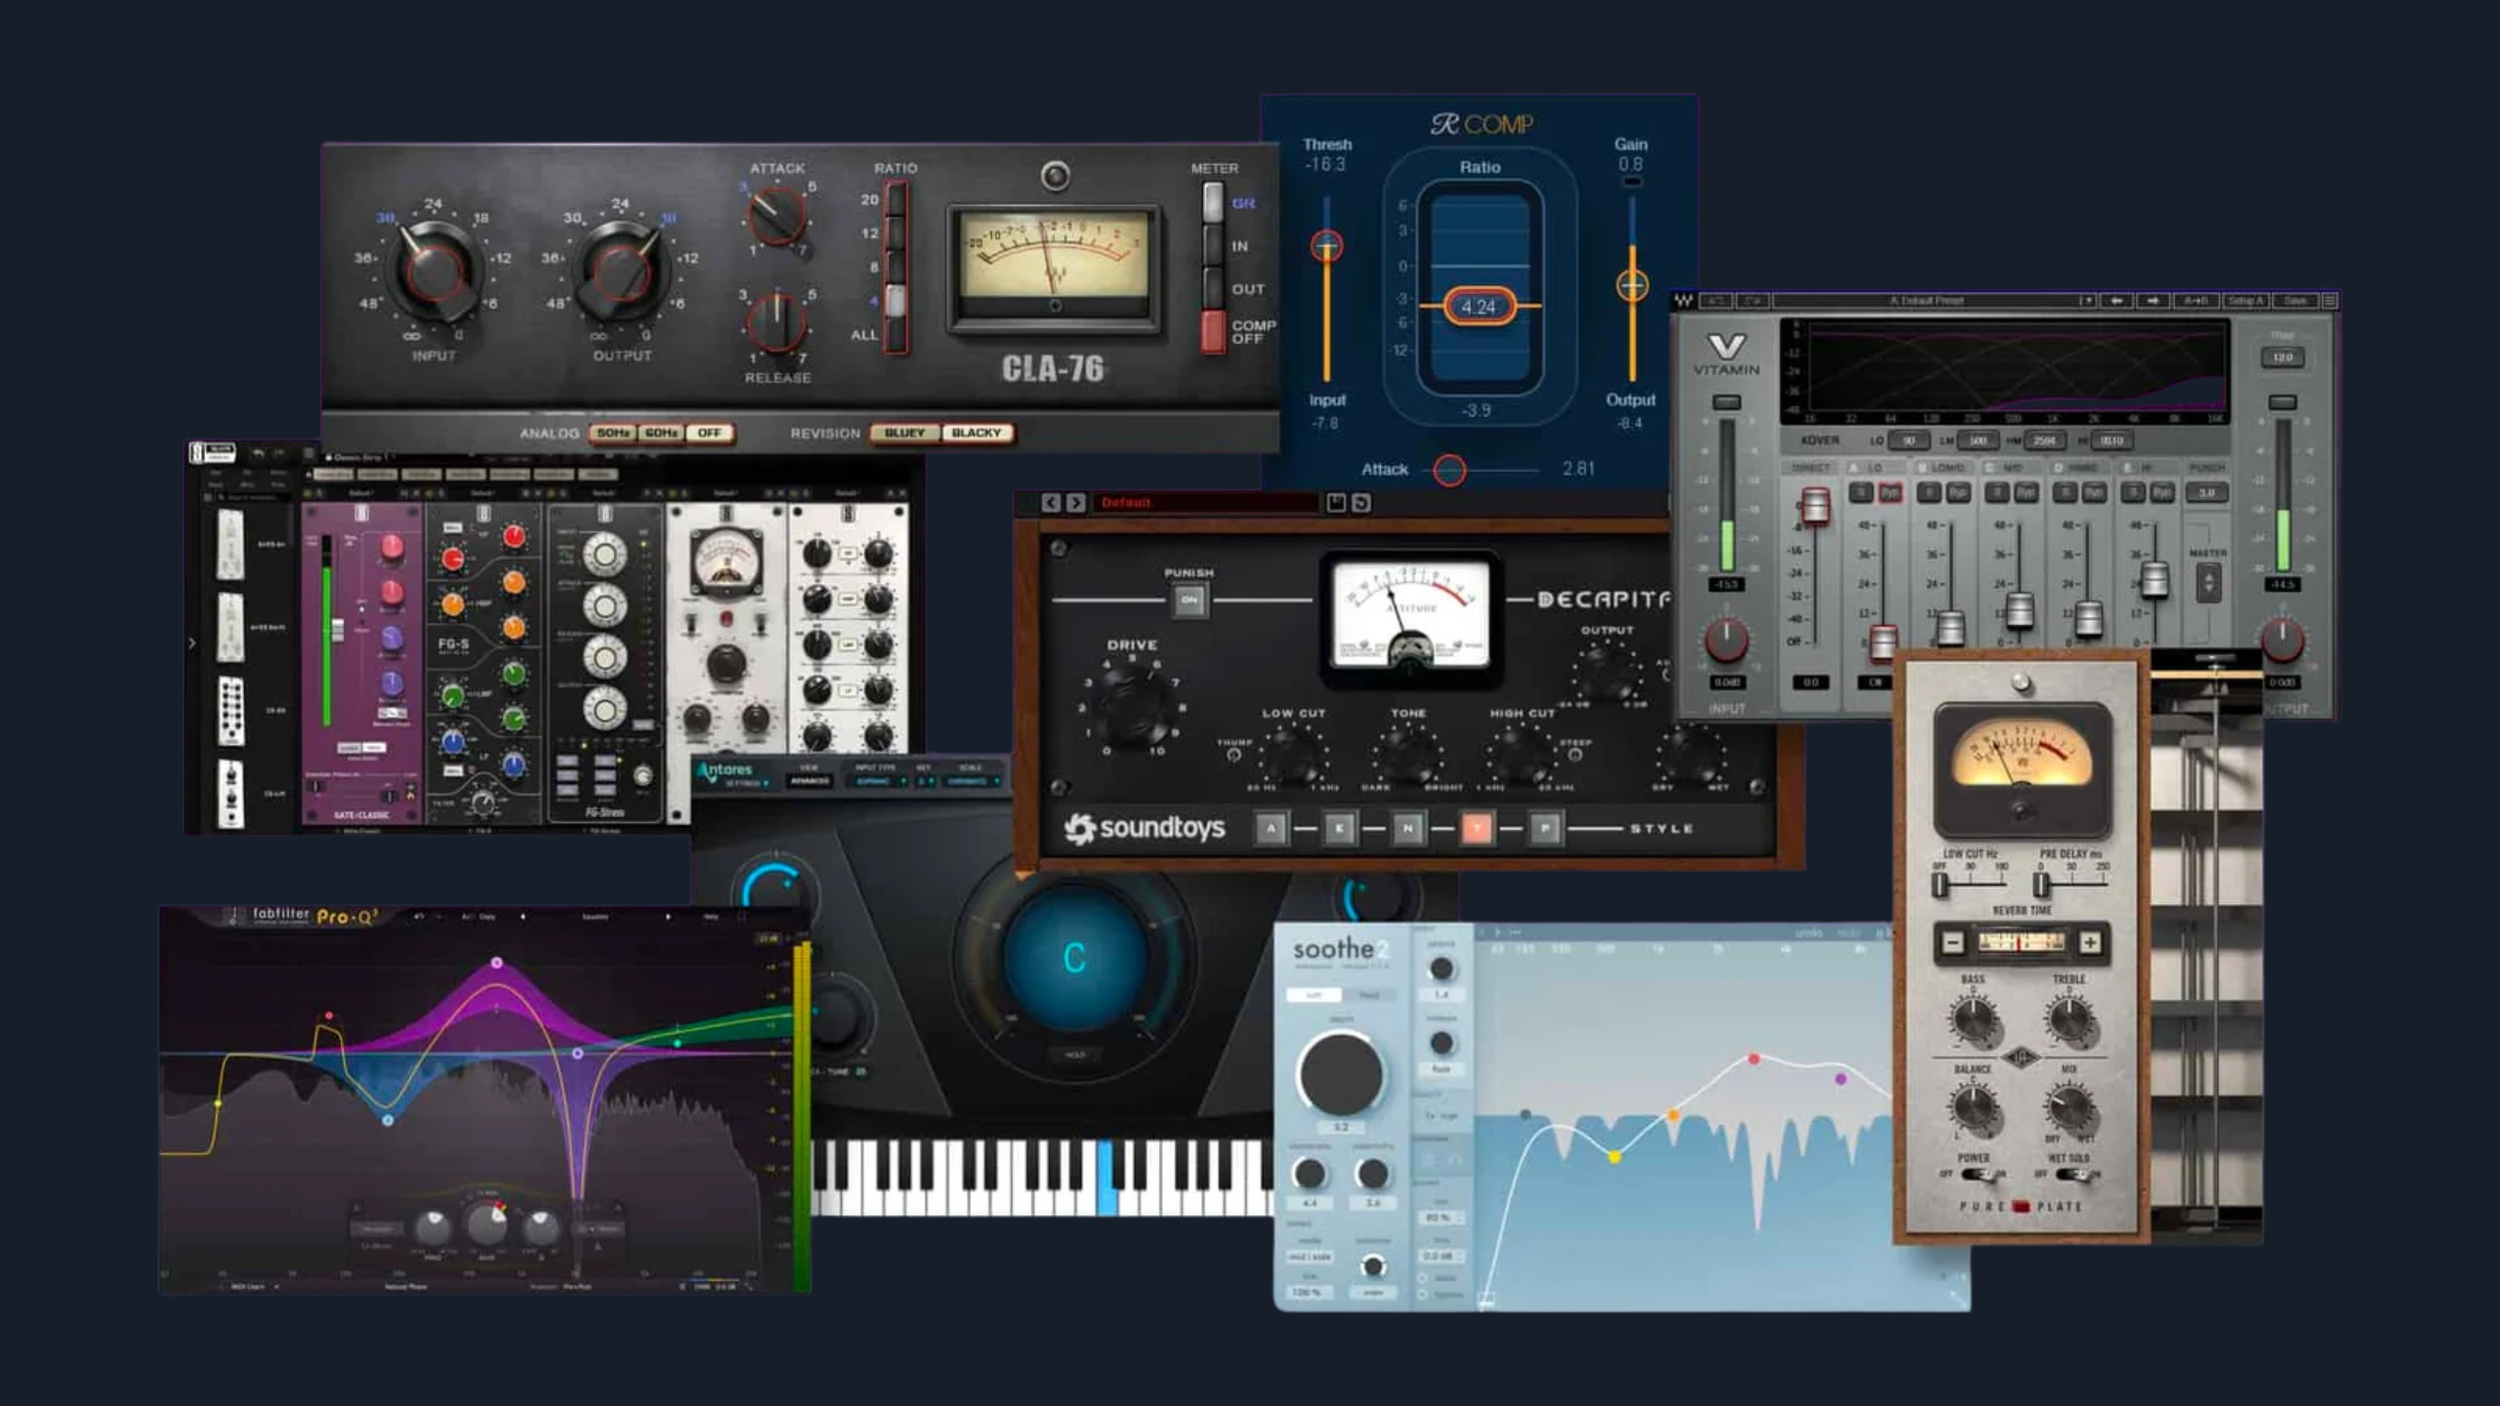
Task: Click Vitamin toolbar left arrow button
Action: 2116,300
